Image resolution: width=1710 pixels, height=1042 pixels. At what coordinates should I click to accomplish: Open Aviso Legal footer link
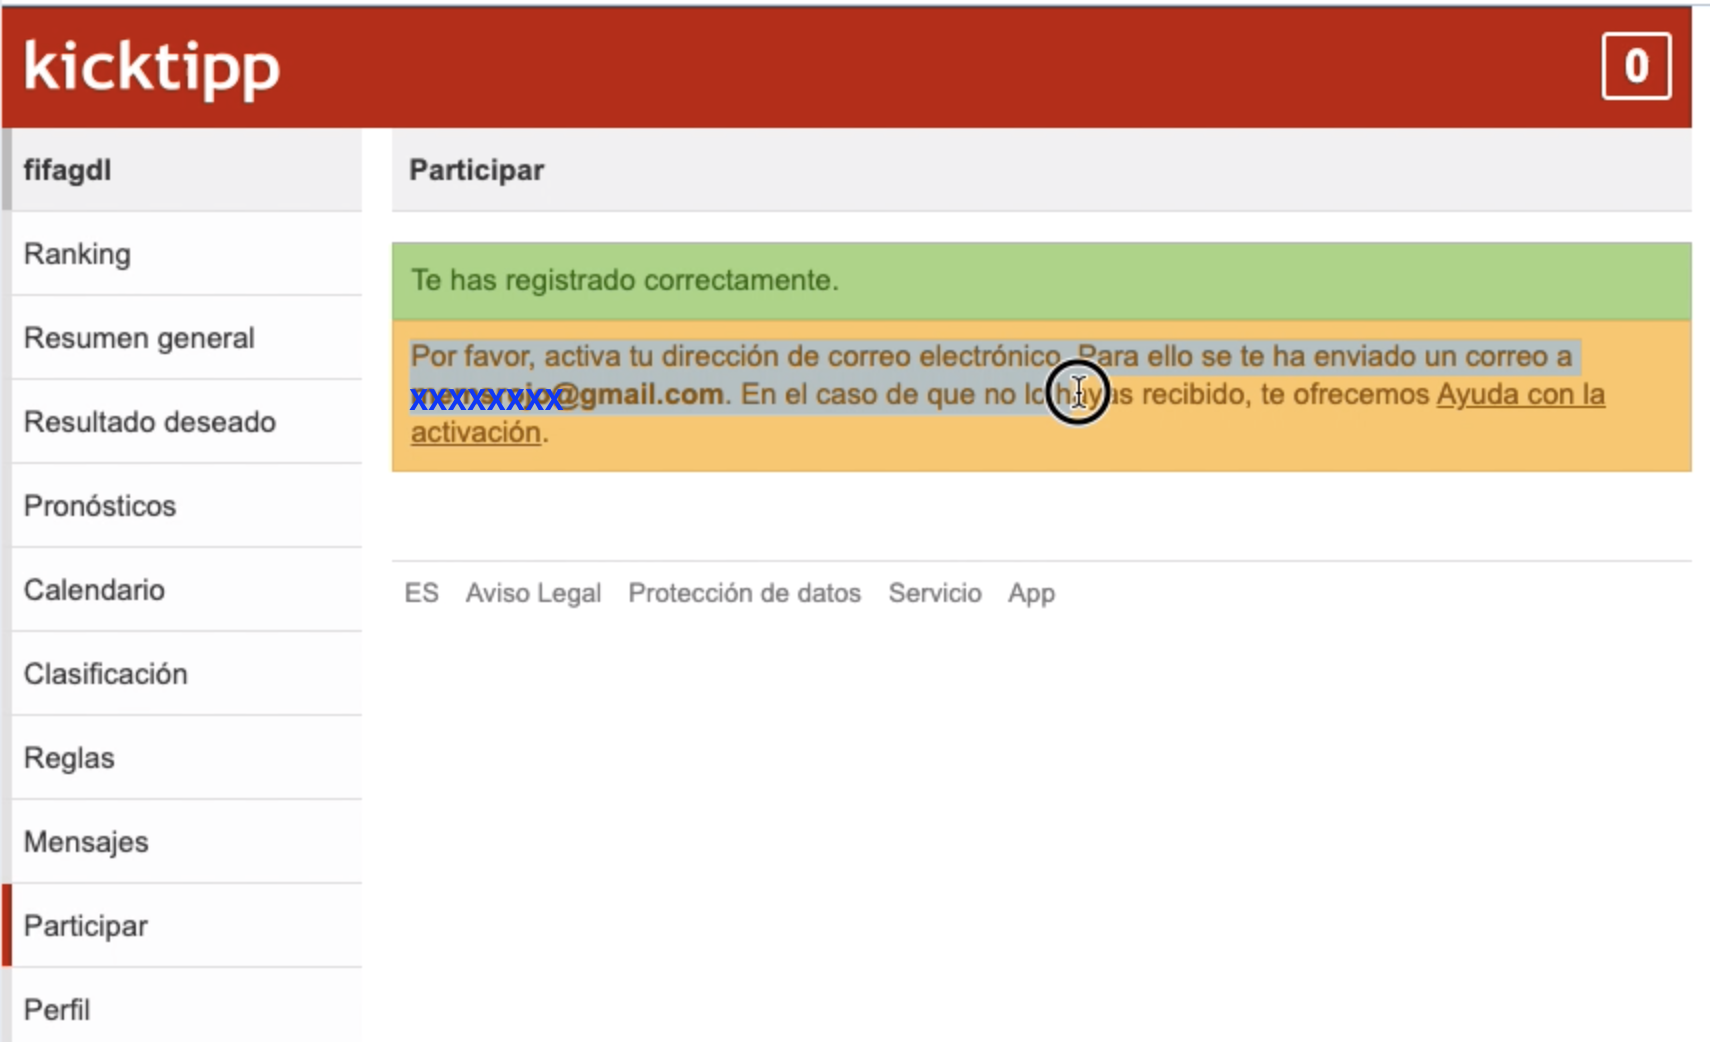(533, 593)
